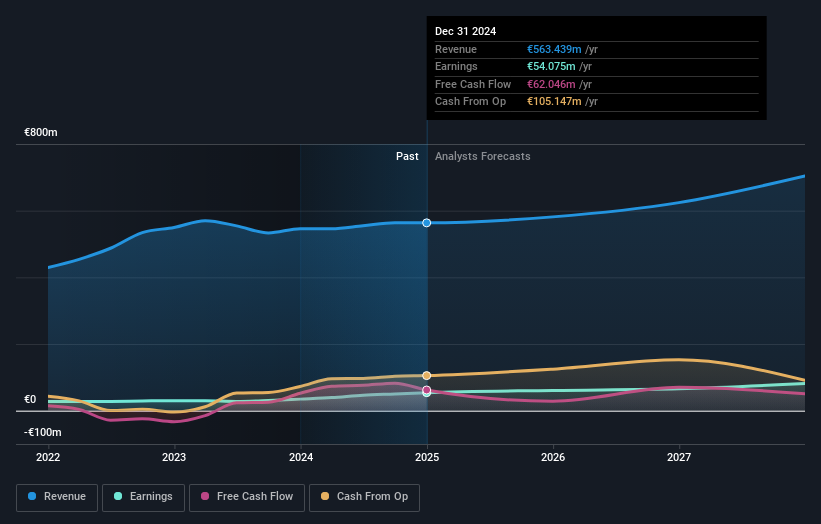Viewport: 821px width, 524px height.
Task: Click the Past section label
Action: point(407,156)
